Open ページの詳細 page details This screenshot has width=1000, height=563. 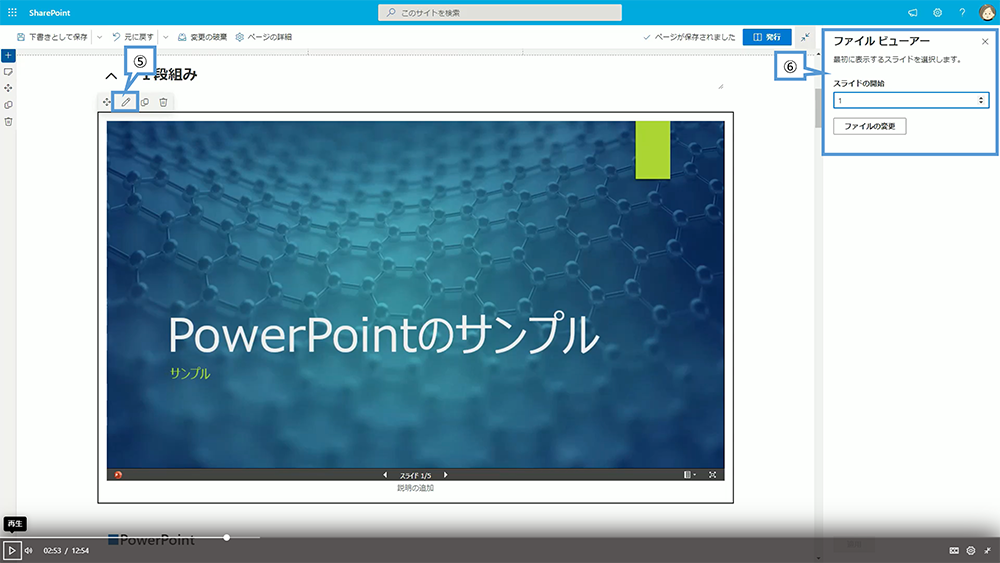pos(263,37)
